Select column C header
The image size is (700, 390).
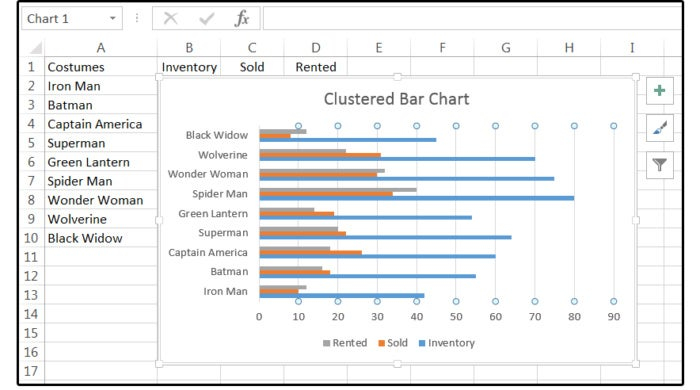point(252,48)
